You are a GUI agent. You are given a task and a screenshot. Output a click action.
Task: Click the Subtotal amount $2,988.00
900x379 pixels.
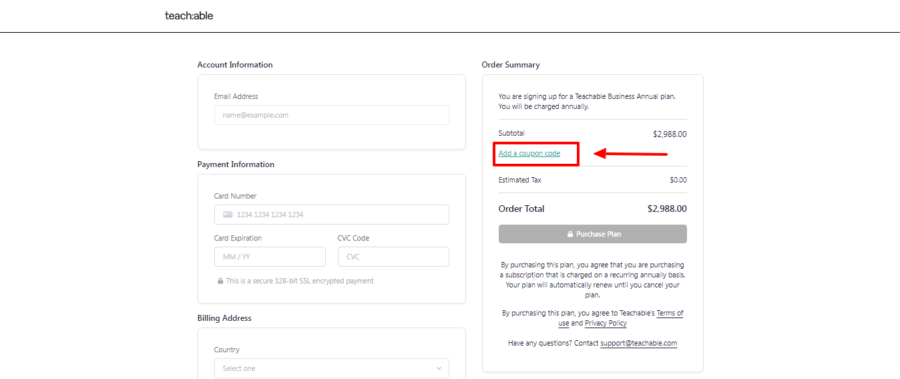[670, 134]
